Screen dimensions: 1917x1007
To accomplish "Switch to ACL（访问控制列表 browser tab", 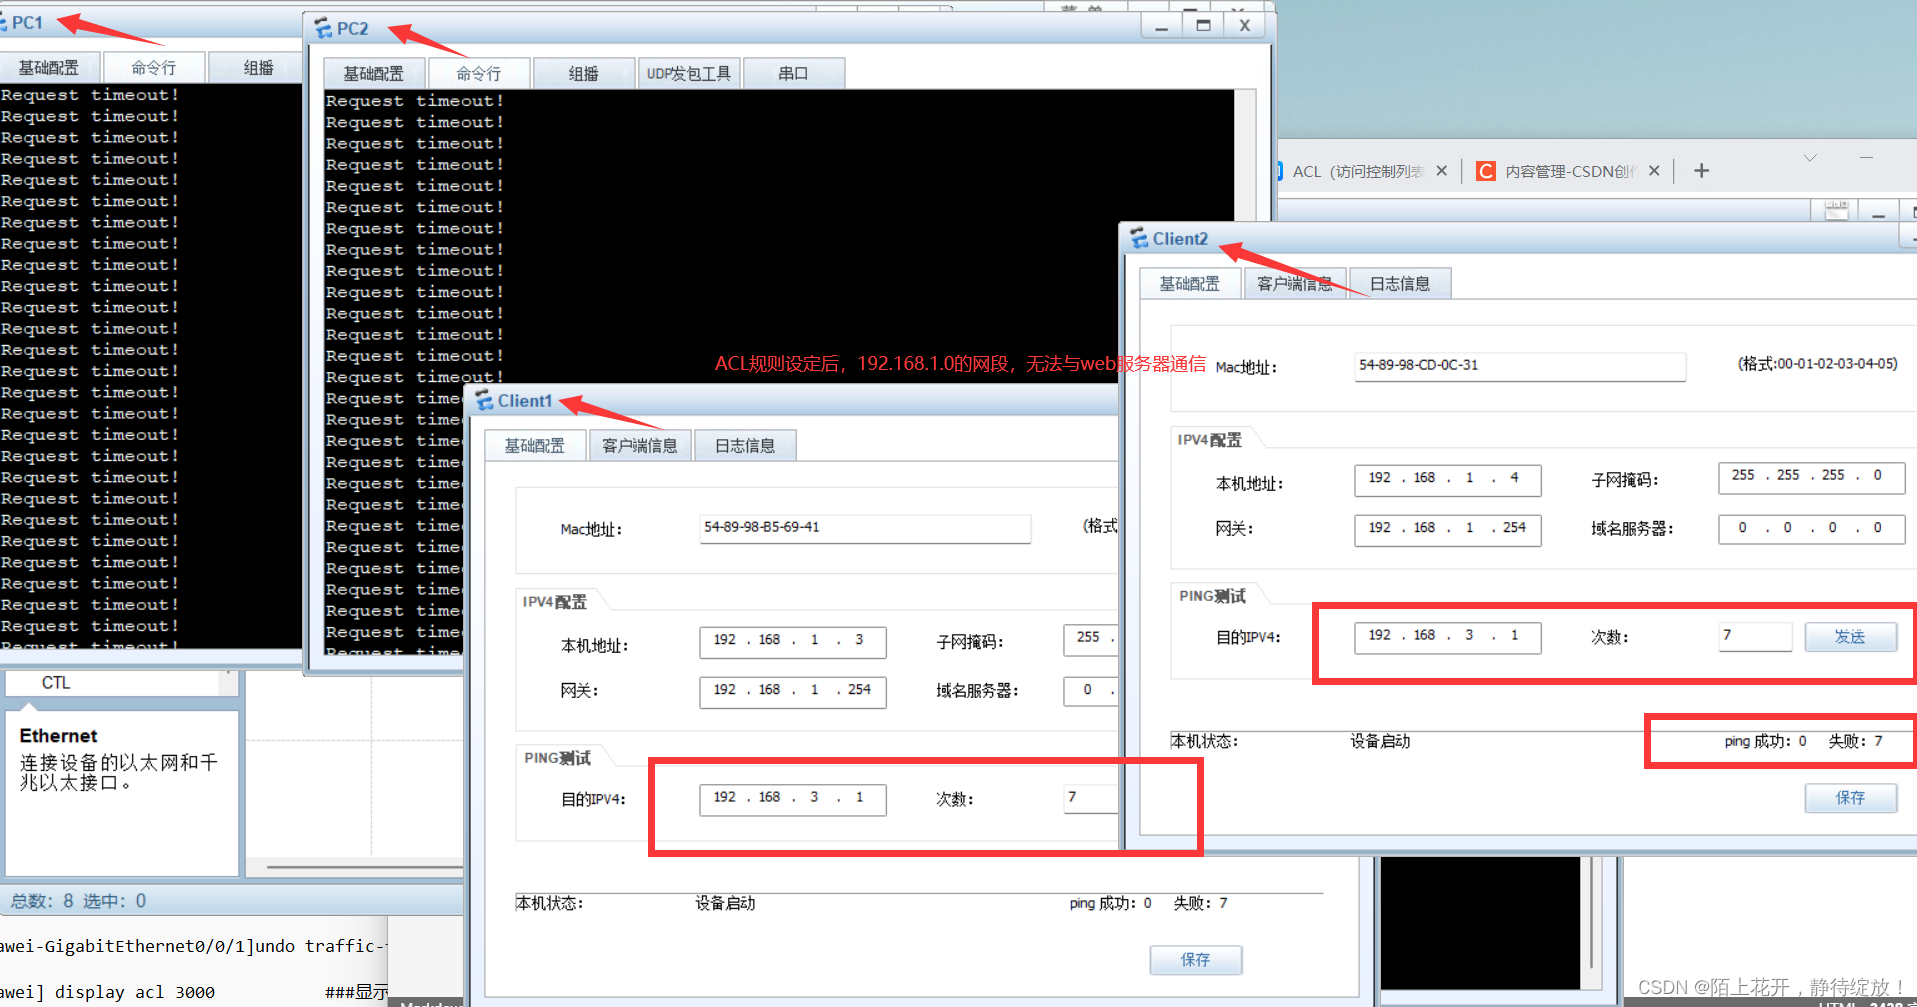I will [x=1357, y=171].
